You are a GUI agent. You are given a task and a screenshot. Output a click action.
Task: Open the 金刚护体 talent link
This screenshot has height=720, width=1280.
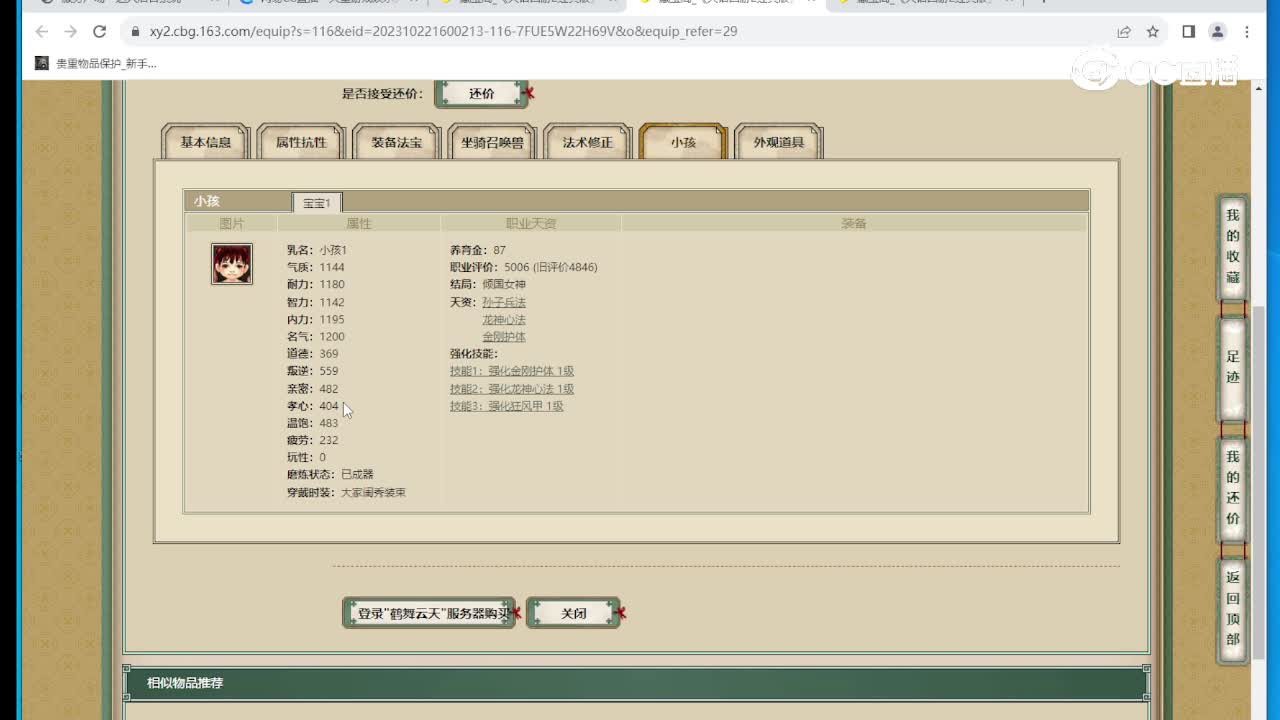(x=504, y=337)
